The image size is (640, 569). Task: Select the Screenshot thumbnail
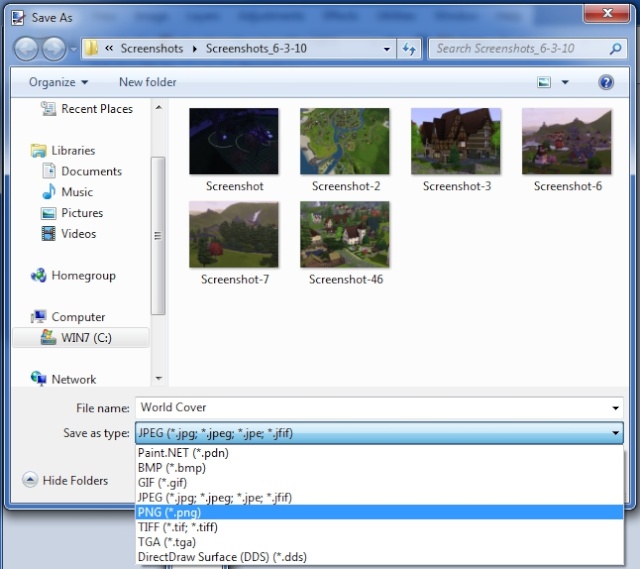tap(234, 141)
